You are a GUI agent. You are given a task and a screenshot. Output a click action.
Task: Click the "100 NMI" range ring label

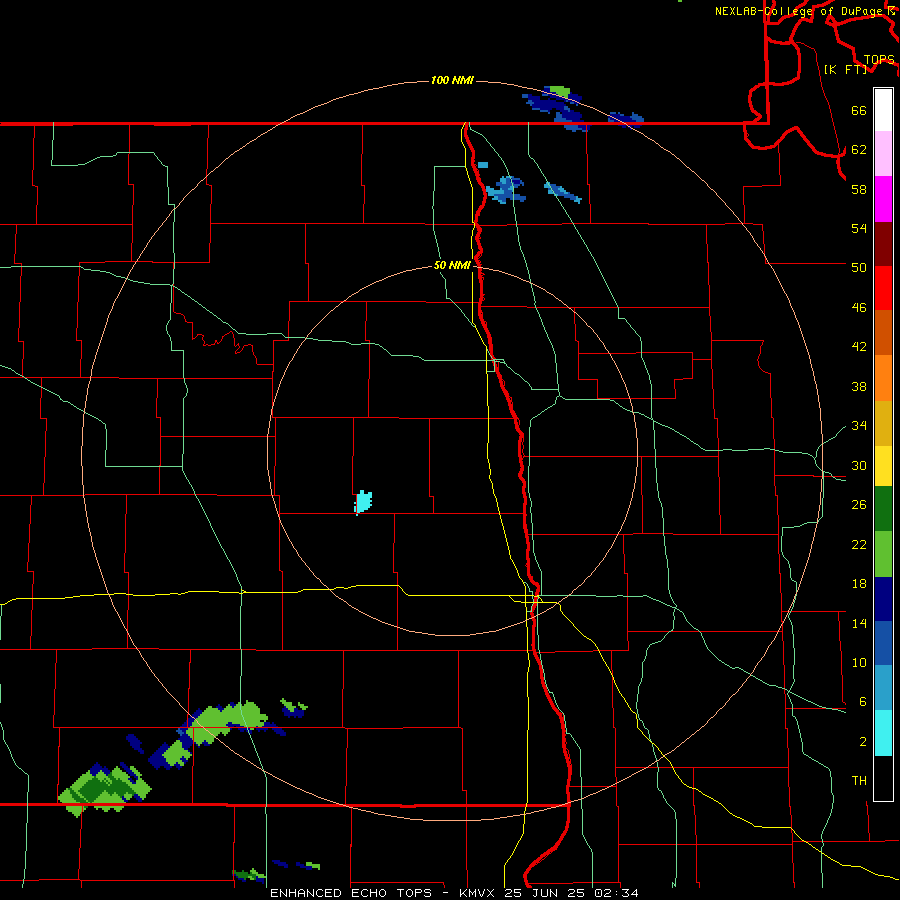tap(452, 80)
